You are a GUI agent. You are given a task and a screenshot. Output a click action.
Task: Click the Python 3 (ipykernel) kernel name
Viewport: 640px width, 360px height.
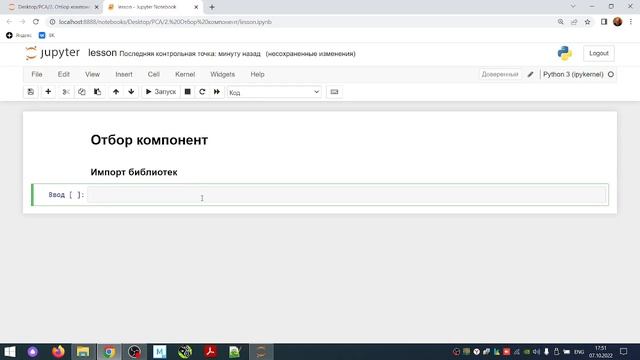click(573, 74)
